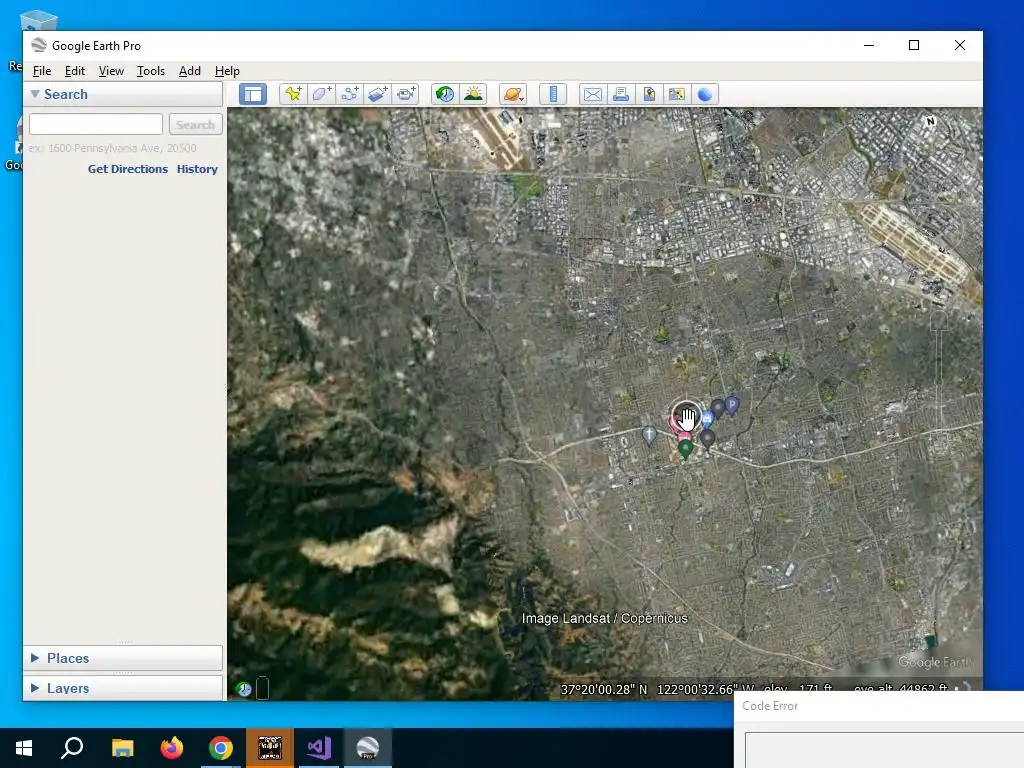Open the Edit menu

[x=74, y=71]
